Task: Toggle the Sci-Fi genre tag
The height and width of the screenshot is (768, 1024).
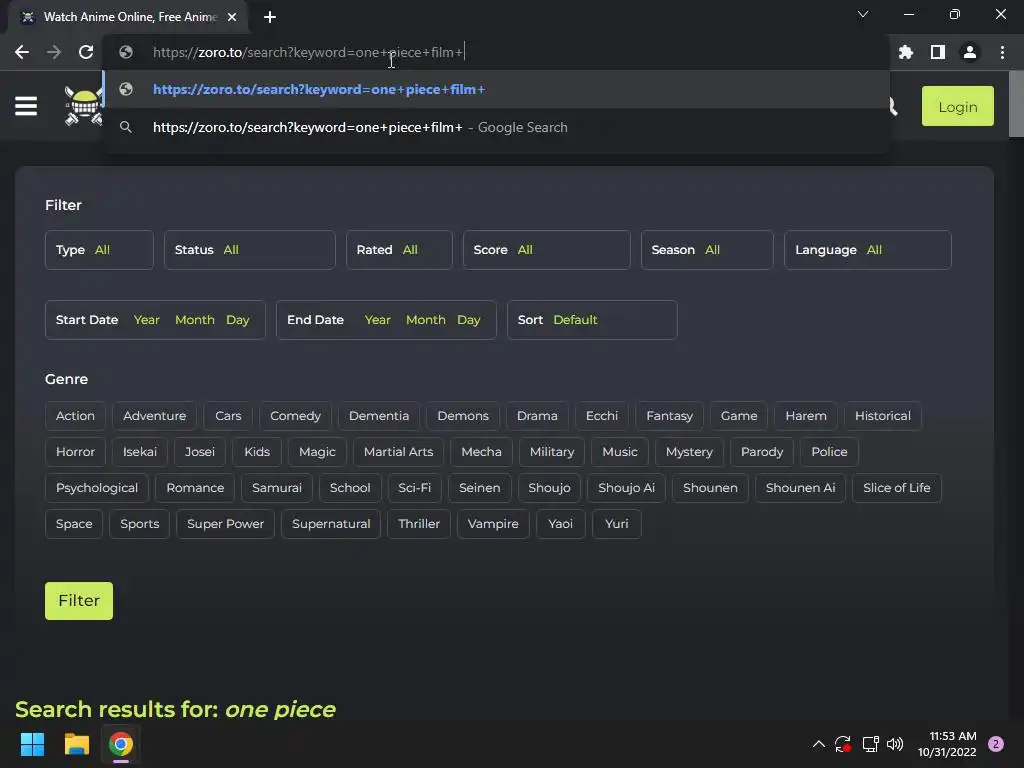Action: coord(415,488)
